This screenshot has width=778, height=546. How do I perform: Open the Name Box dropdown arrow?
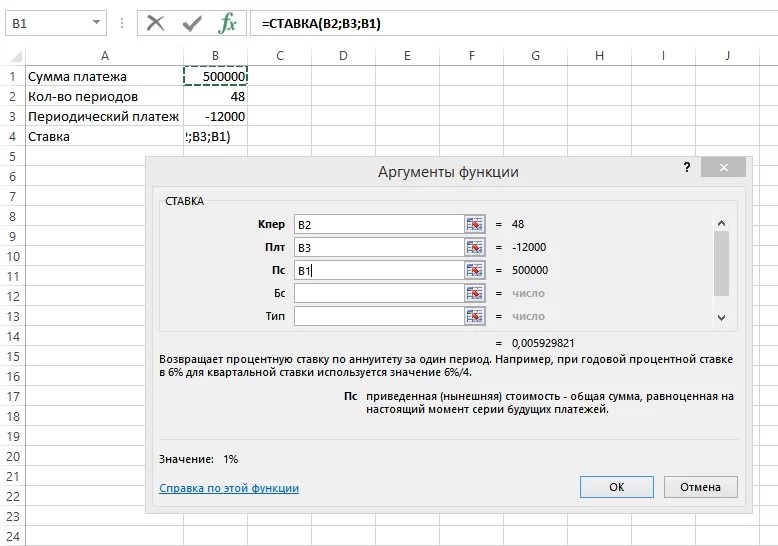(x=96, y=23)
